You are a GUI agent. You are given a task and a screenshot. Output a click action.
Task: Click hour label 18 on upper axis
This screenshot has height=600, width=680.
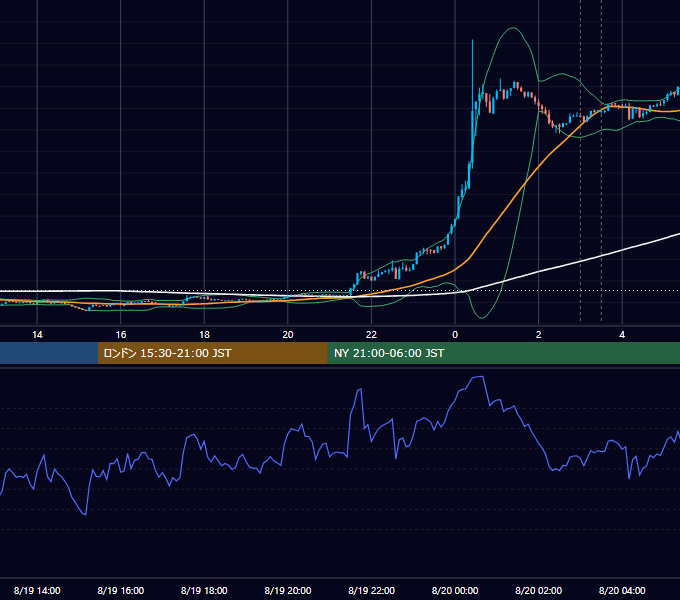[204, 335]
